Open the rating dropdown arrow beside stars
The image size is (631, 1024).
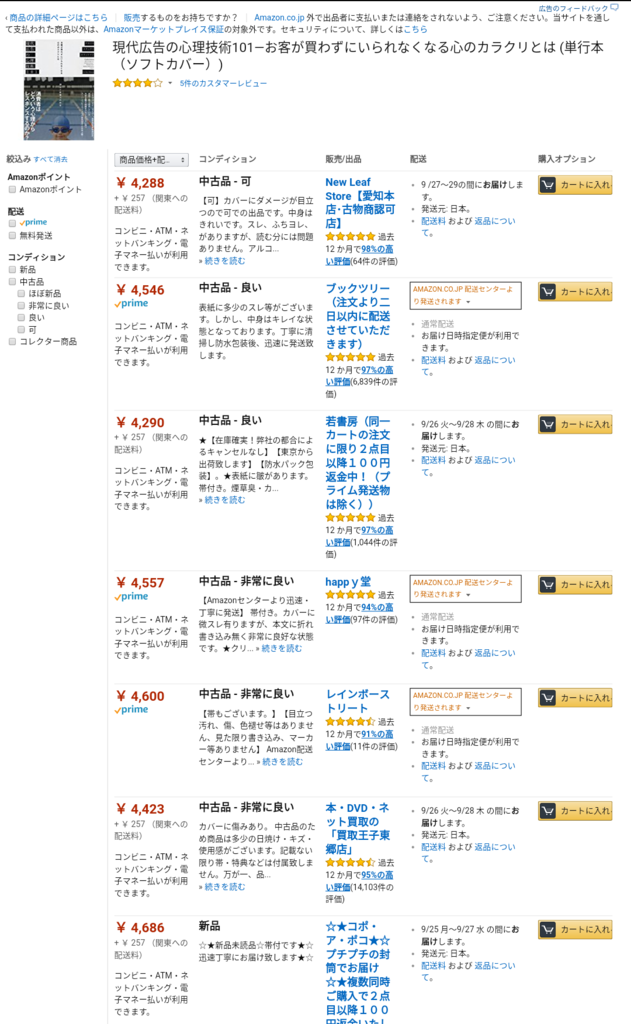(170, 83)
